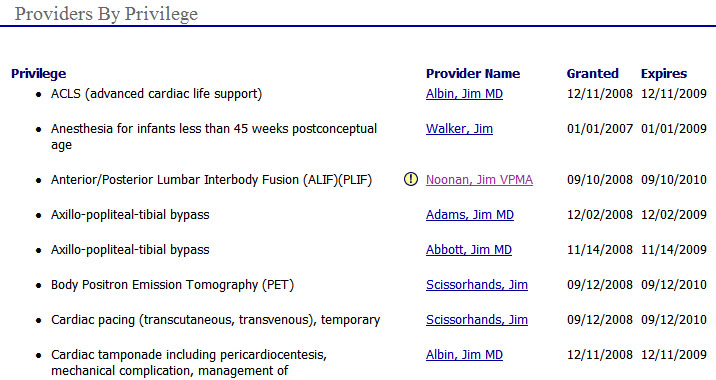Image resolution: width=716 pixels, height=380 pixels.
Task: Click the yellow warning icon beside Noonan
Action: pos(411,179)
